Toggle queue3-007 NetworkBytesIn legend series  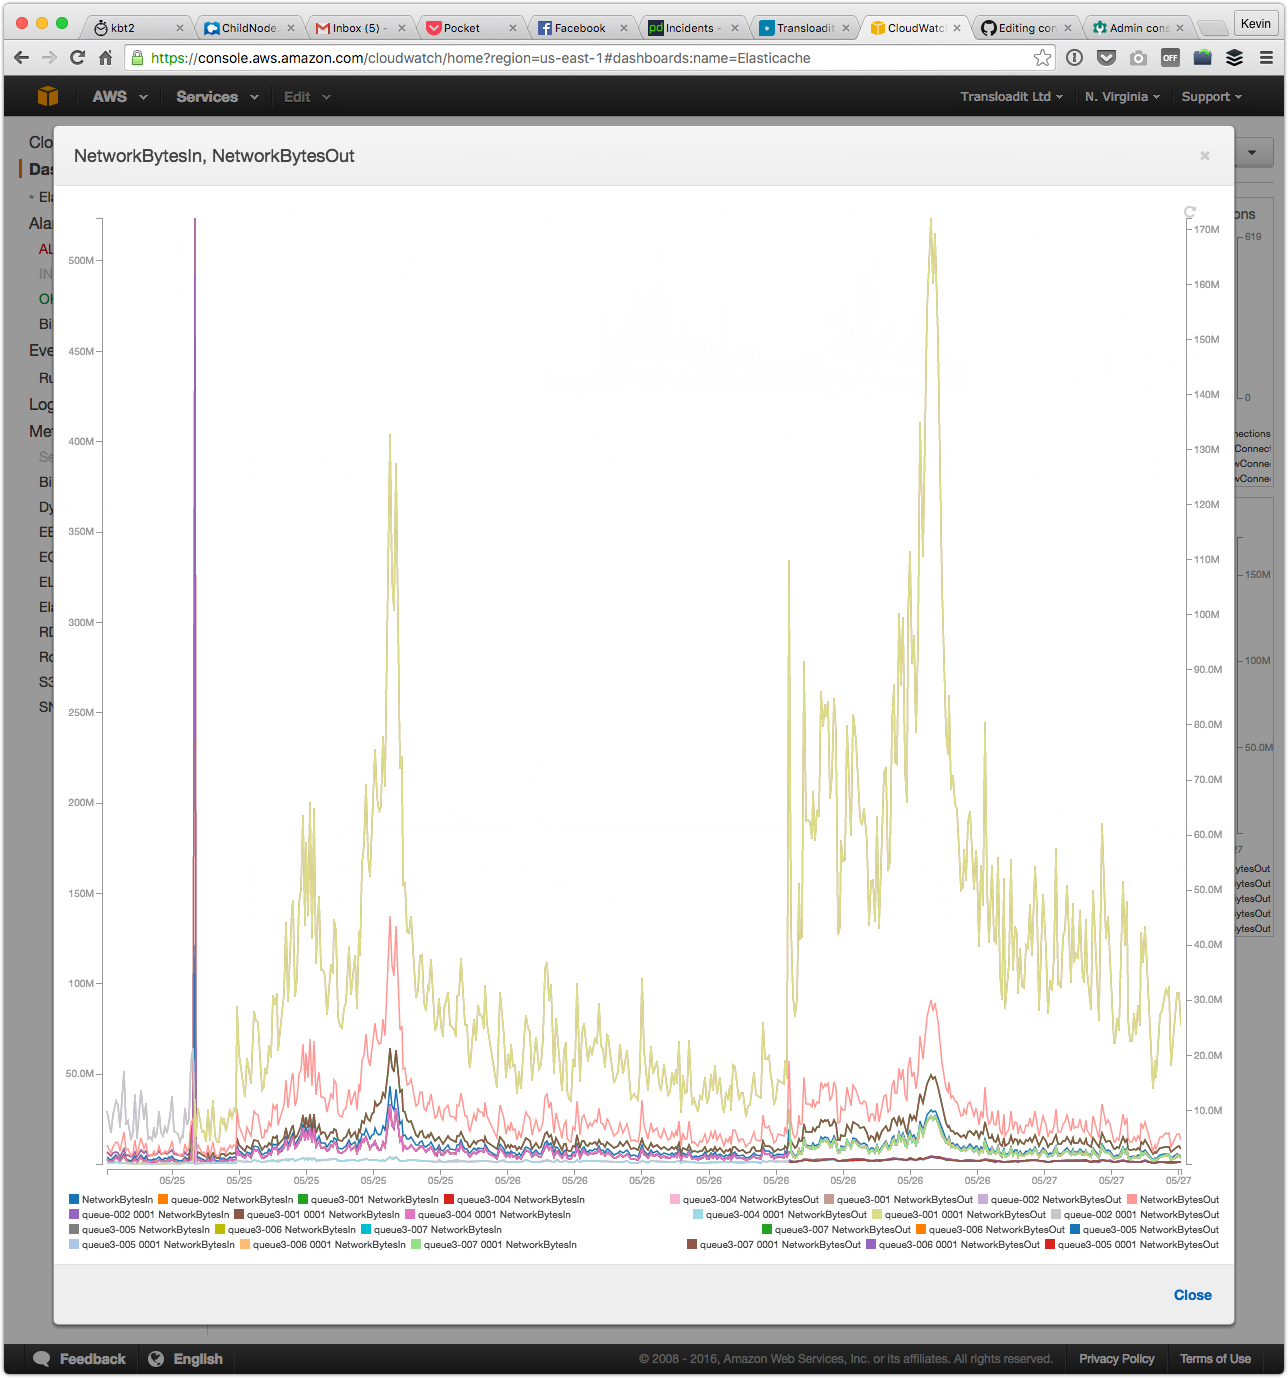pos(437,1230)
